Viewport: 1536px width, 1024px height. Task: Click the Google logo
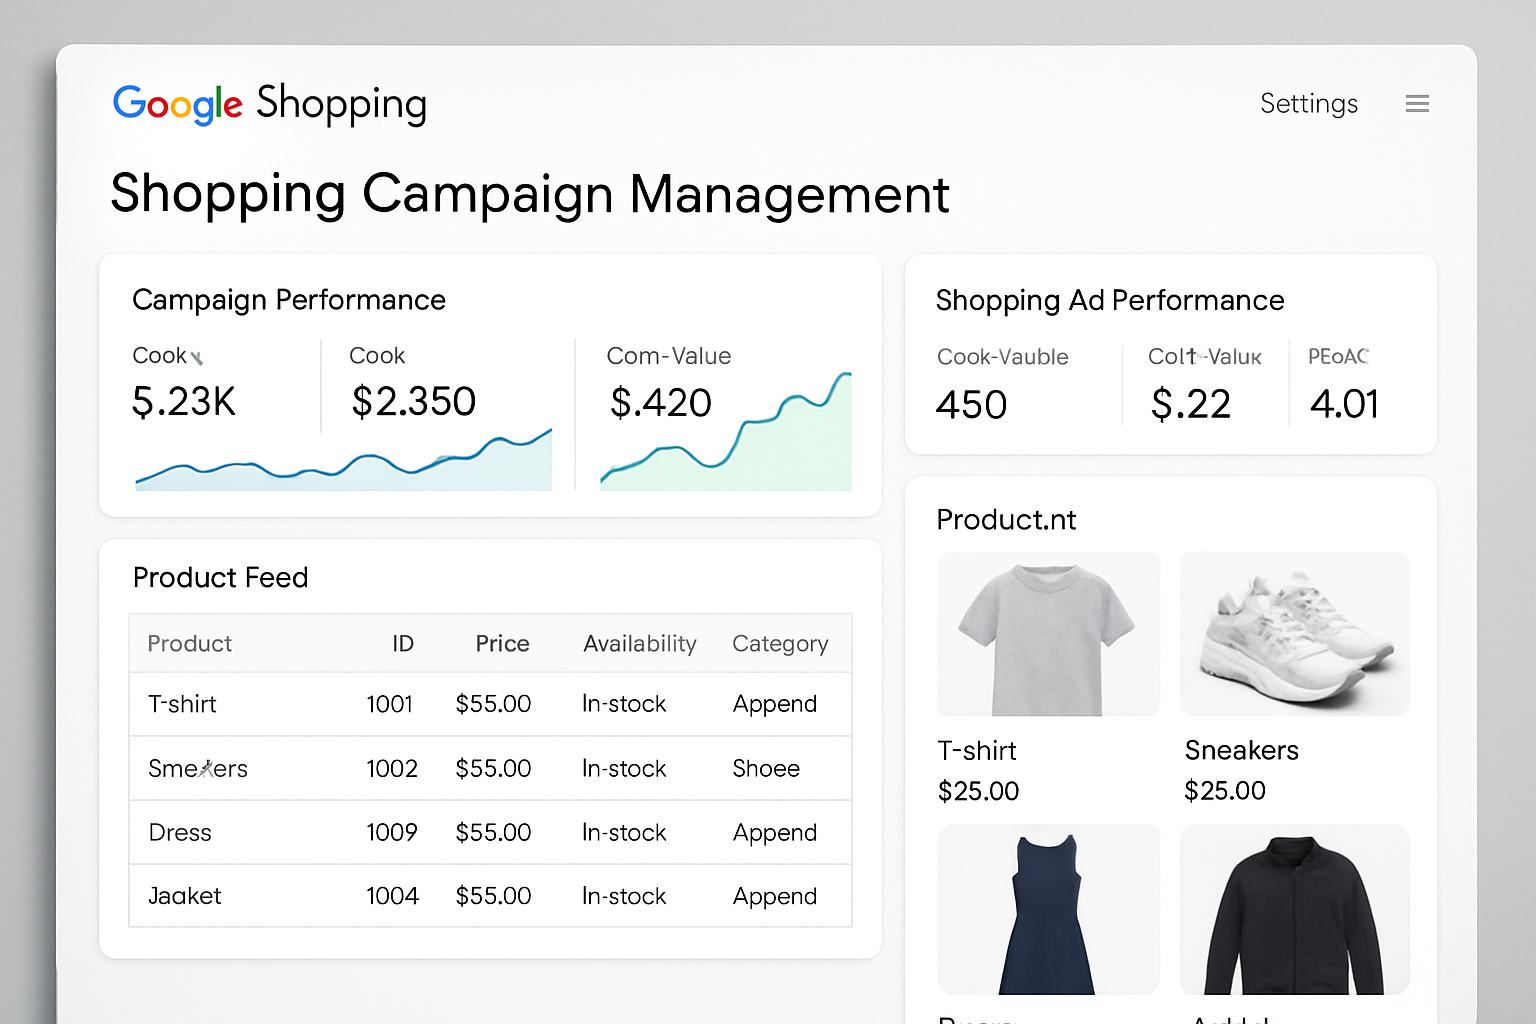[x=178, y=104]
